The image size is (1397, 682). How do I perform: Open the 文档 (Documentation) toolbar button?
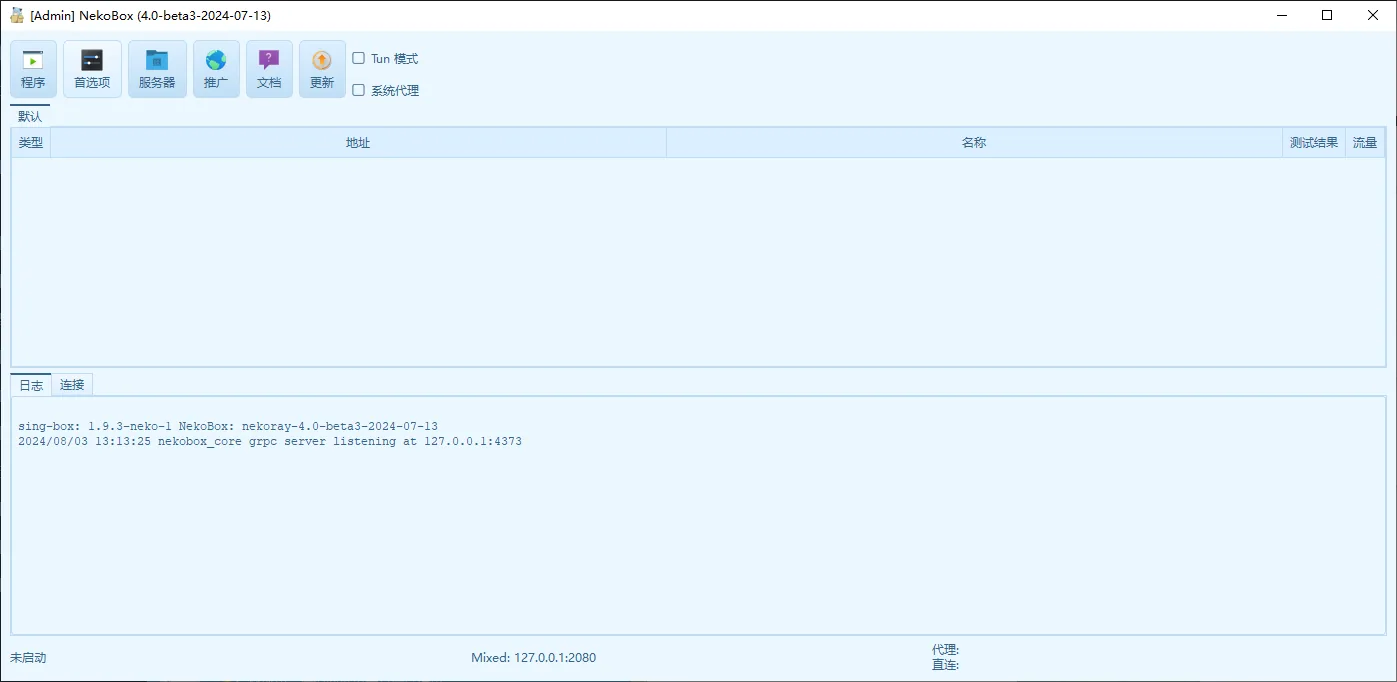pos(269,69)
